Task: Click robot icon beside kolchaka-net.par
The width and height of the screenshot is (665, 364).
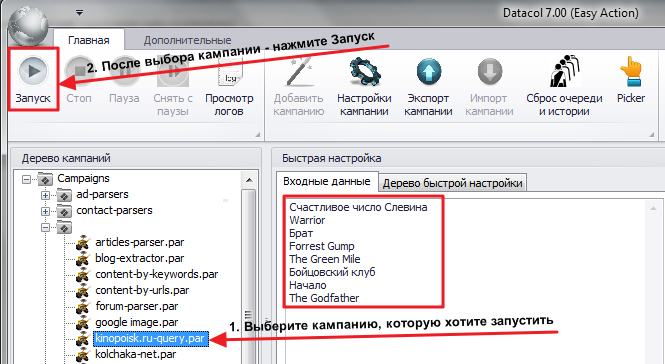Action: click(83, 355)
